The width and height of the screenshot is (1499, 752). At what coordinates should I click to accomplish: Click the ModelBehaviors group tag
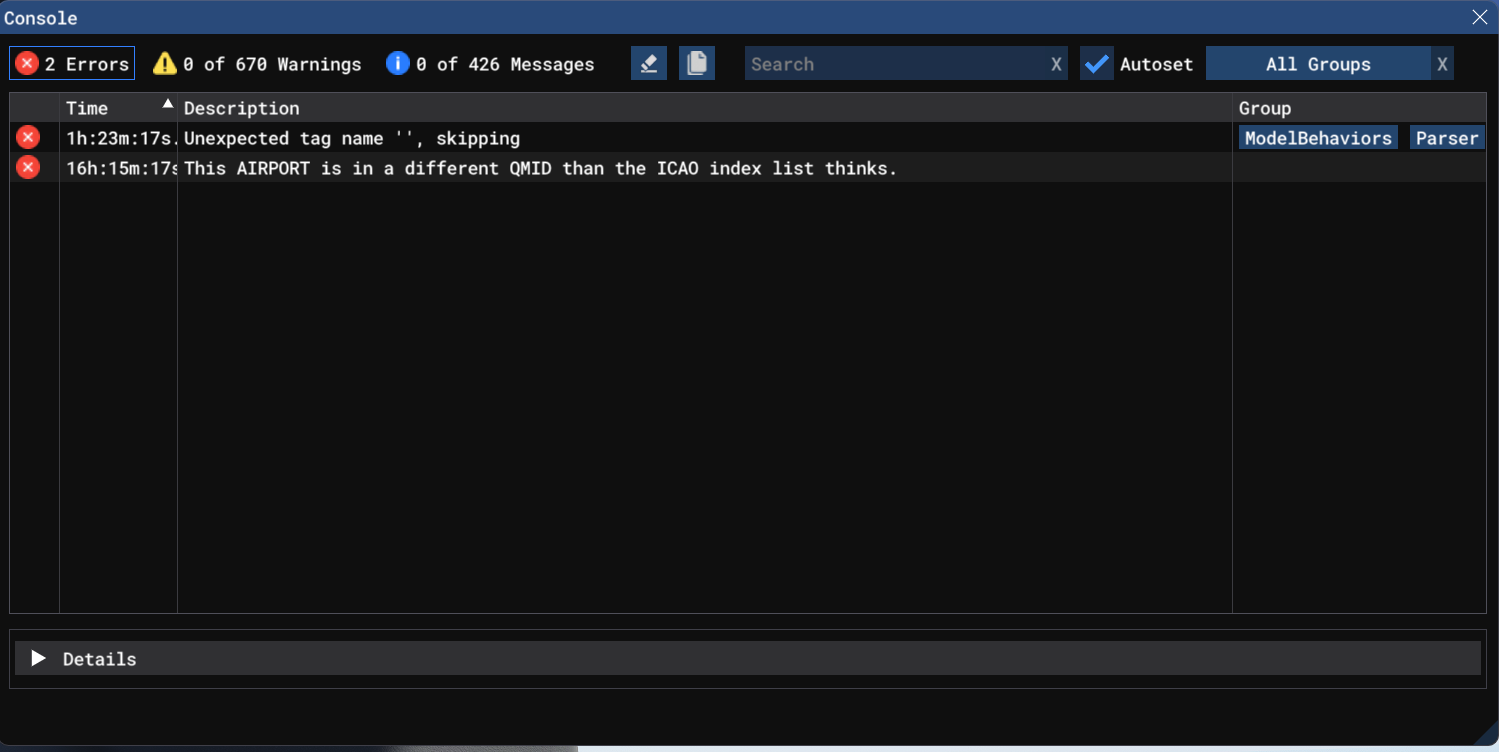[1318, 138]
